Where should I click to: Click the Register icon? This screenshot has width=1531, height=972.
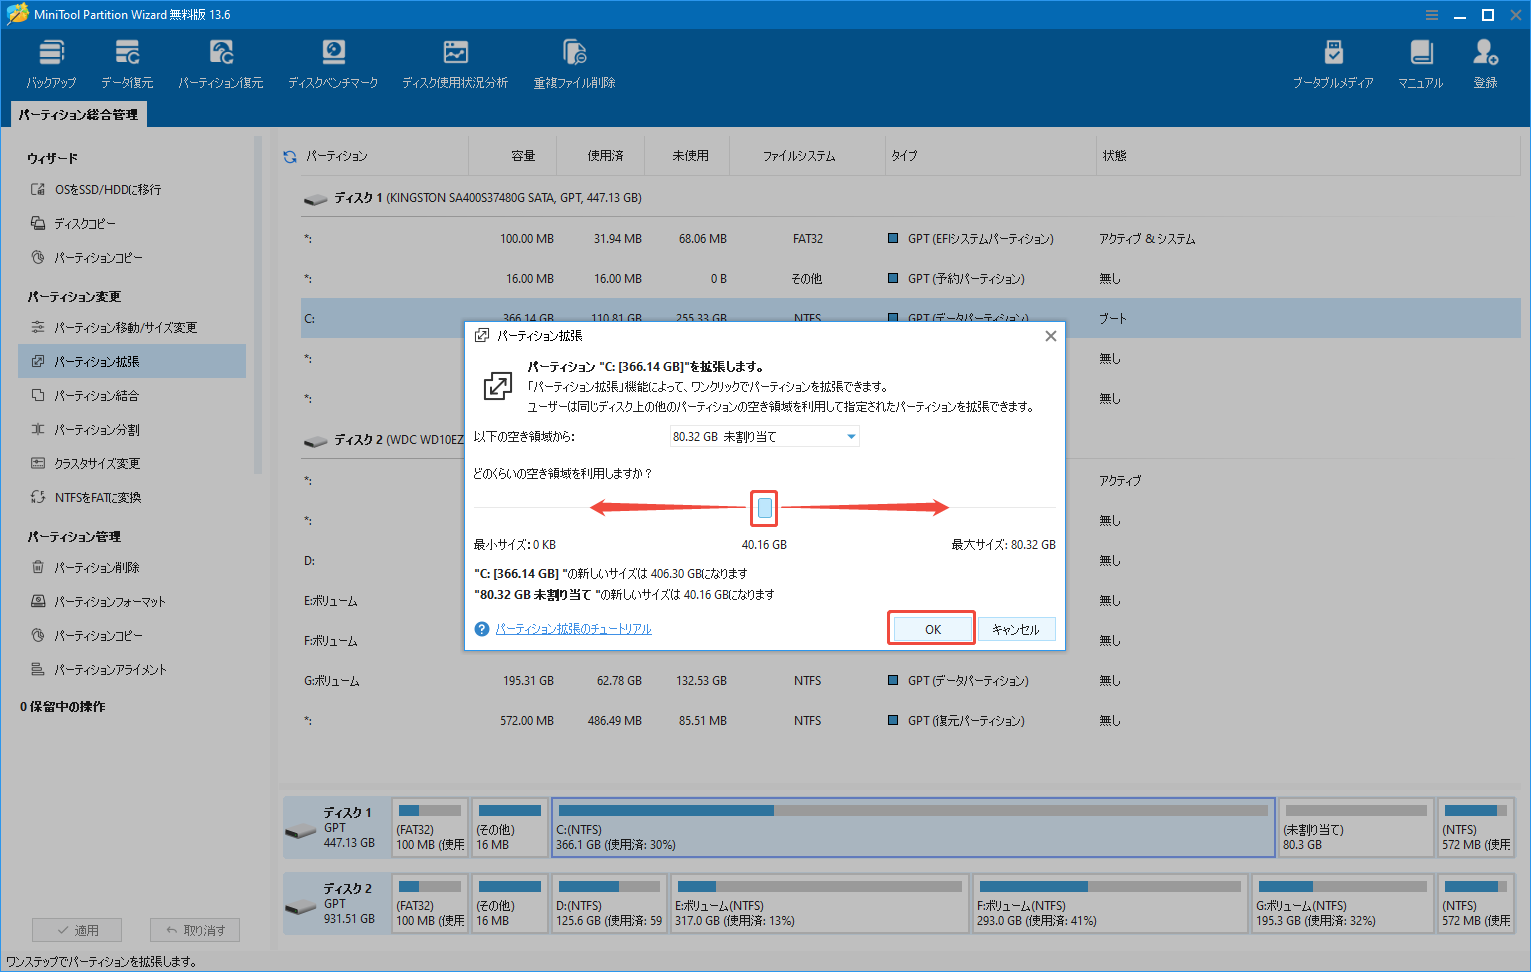click(x=1484, y=63)
